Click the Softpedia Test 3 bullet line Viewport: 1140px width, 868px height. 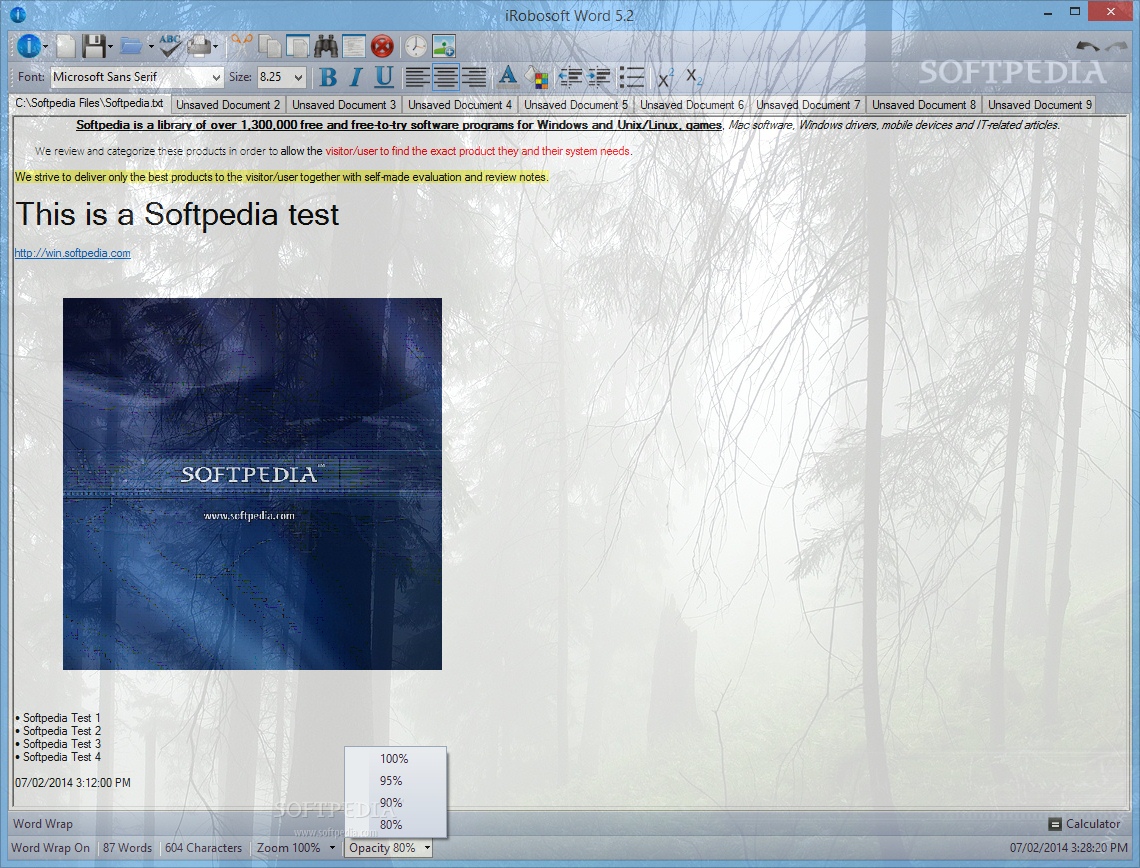(58, 744)
